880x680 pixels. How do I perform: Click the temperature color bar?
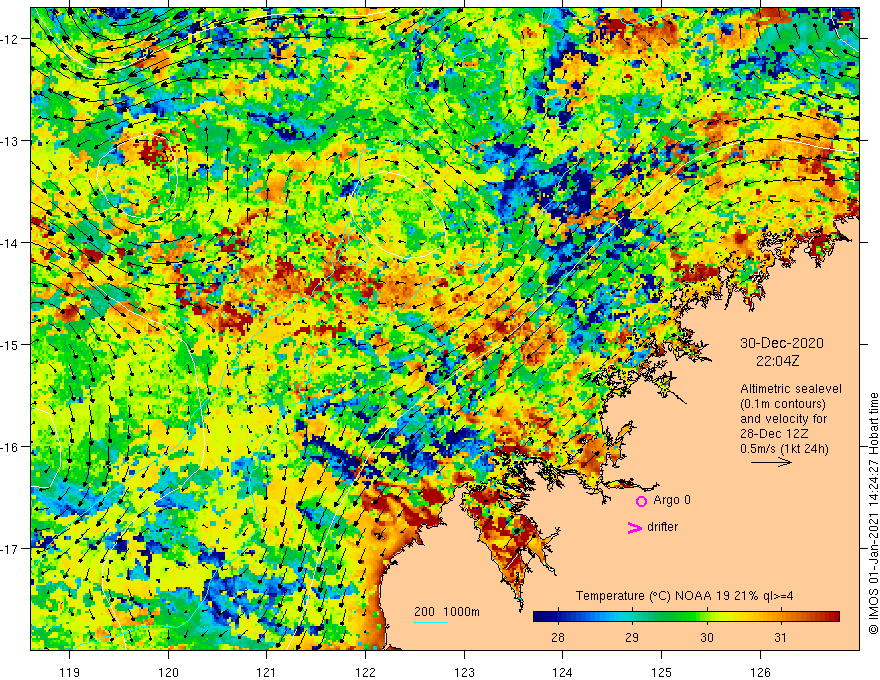686,617
